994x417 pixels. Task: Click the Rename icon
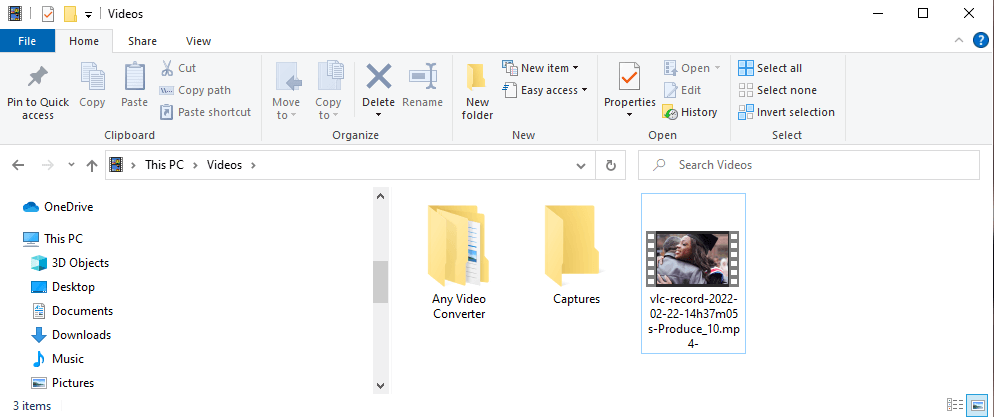tap(422, 77)
